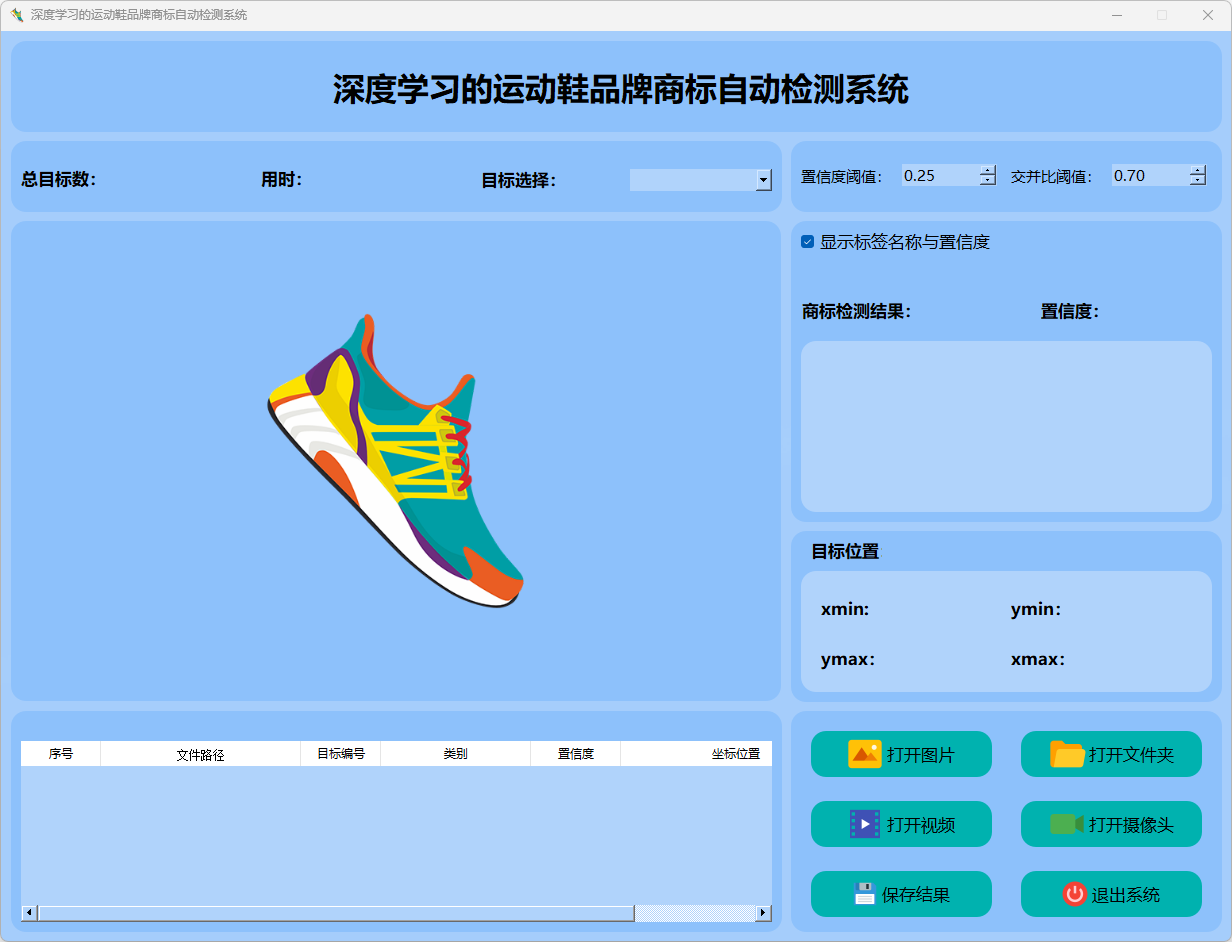
Task: Click the film icon for Open Video
Action: coord(864,824)
